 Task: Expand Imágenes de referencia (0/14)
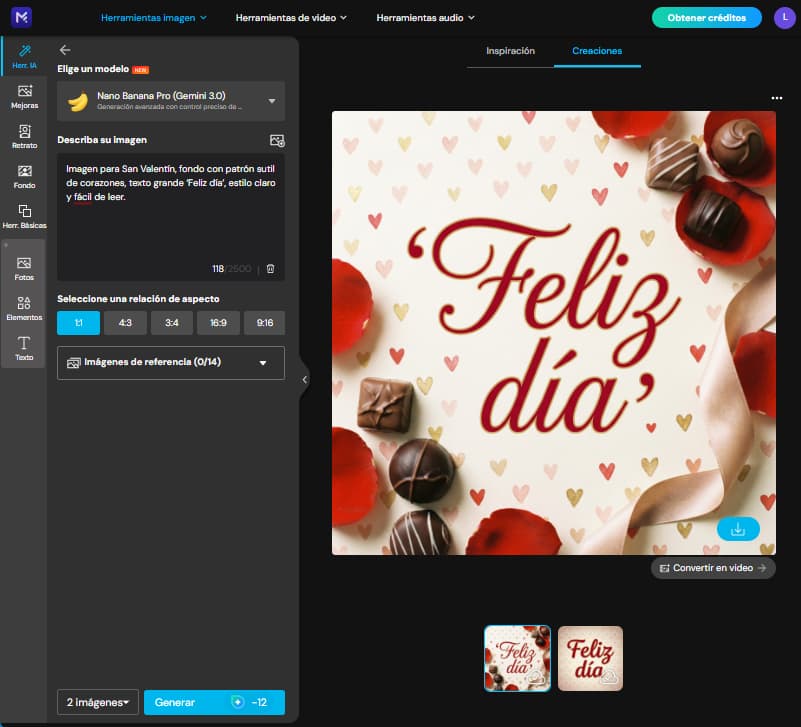coord(171,363)
